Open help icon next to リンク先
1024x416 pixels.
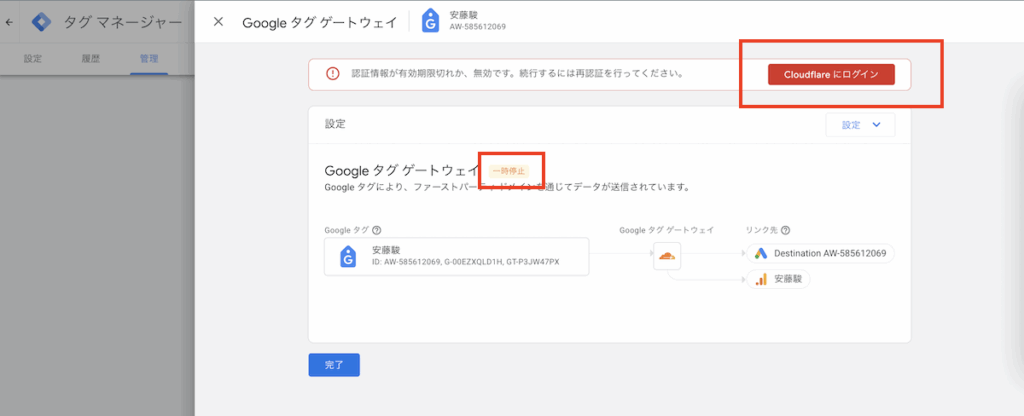[x=785, y=230]
